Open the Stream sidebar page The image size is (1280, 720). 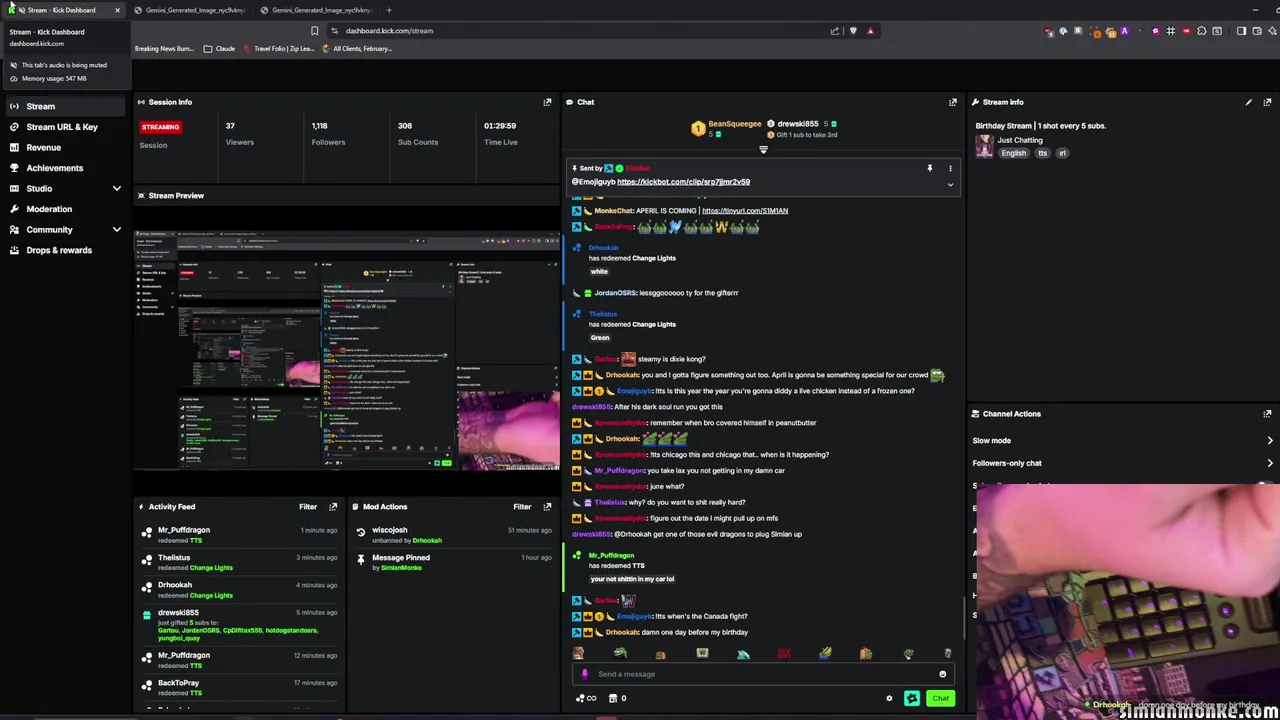pyautogui.click(x=65, y=106)
